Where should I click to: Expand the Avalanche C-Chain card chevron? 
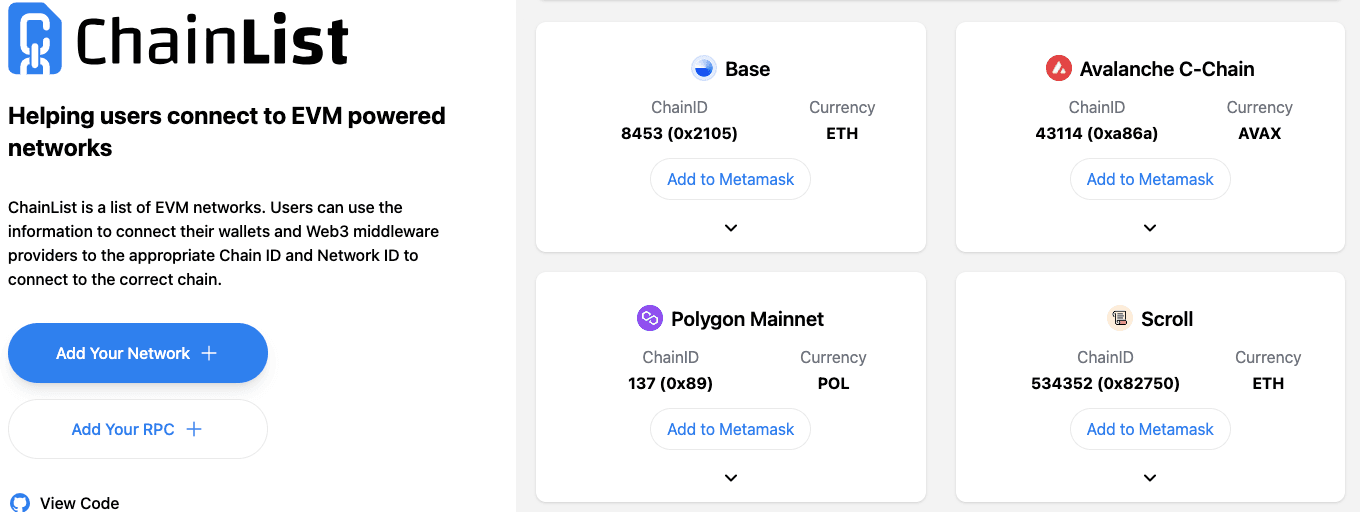click(1150, 228)
